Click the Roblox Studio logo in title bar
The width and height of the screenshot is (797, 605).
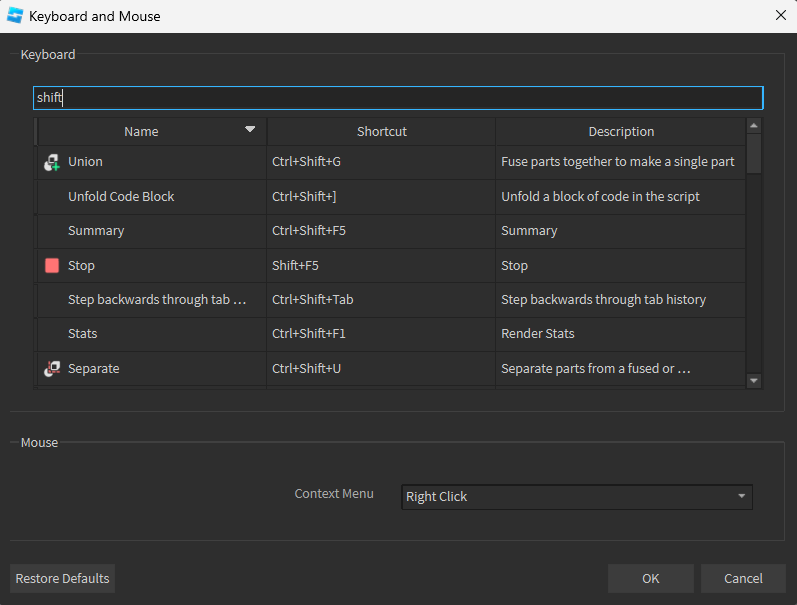(15, 16)
